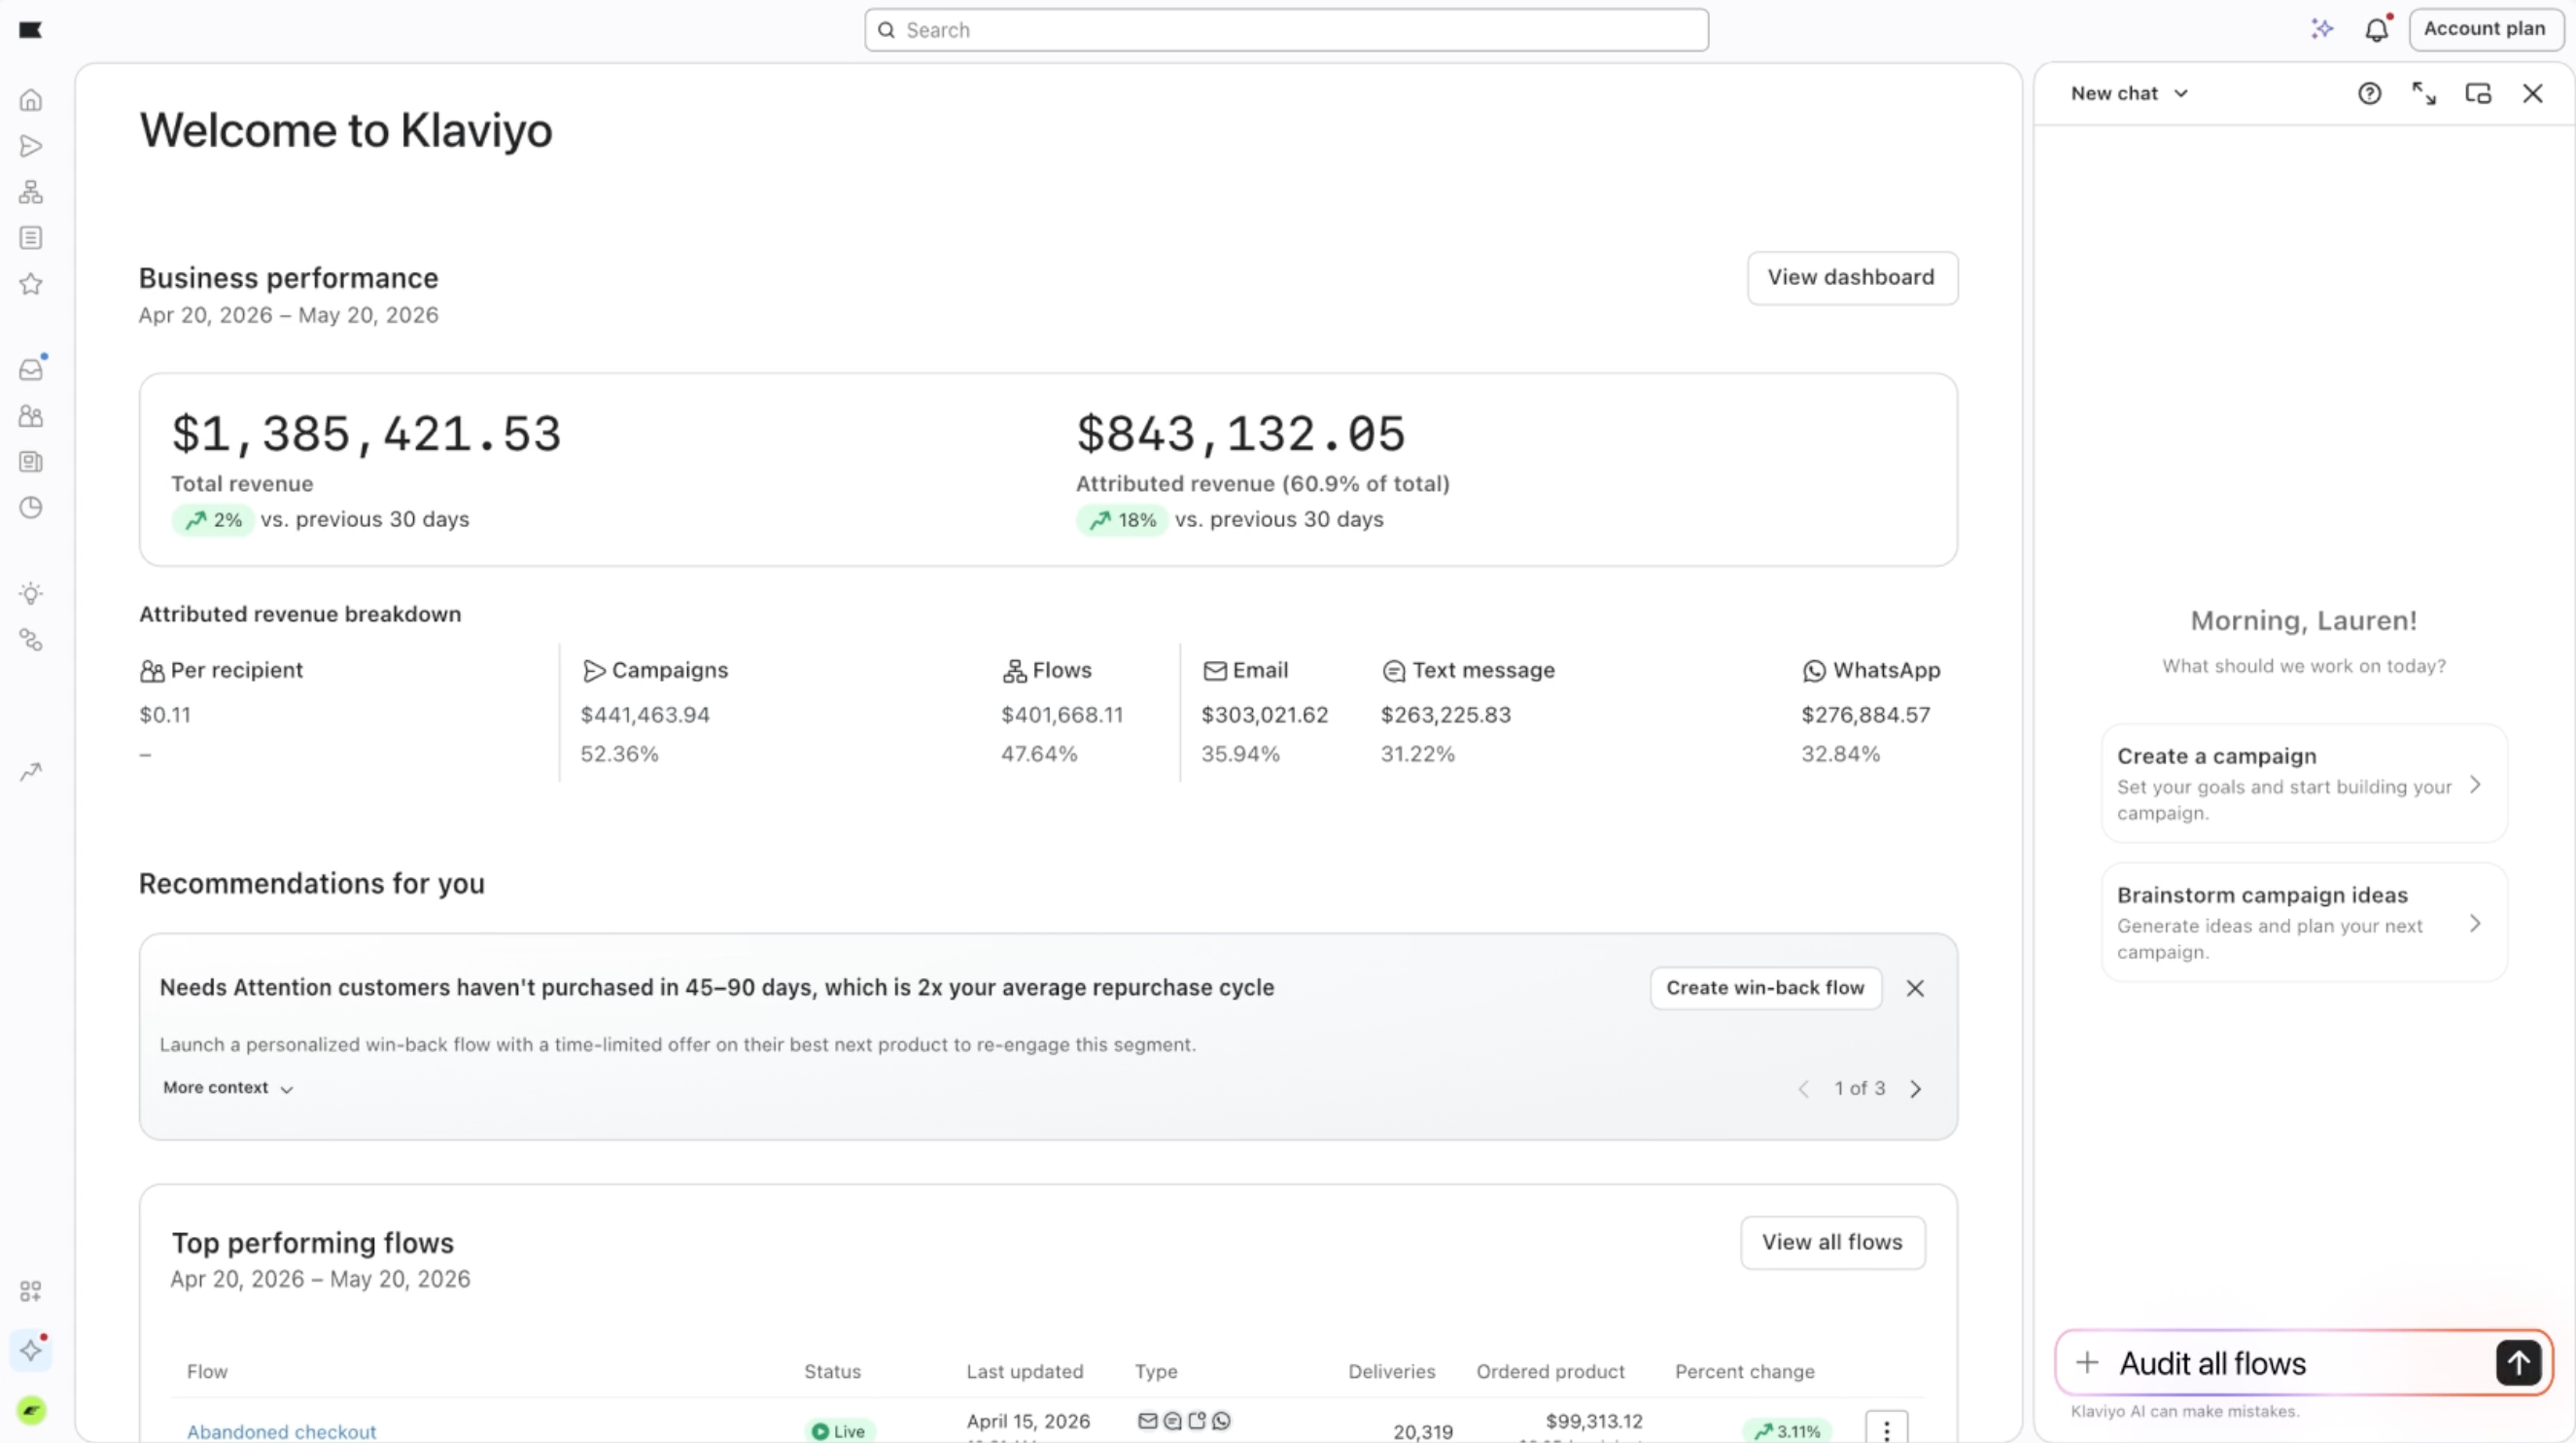Open the lightbulb ideas icon in sidebar
Viewport: 2576px width, 1443px height.
(31, 594)
